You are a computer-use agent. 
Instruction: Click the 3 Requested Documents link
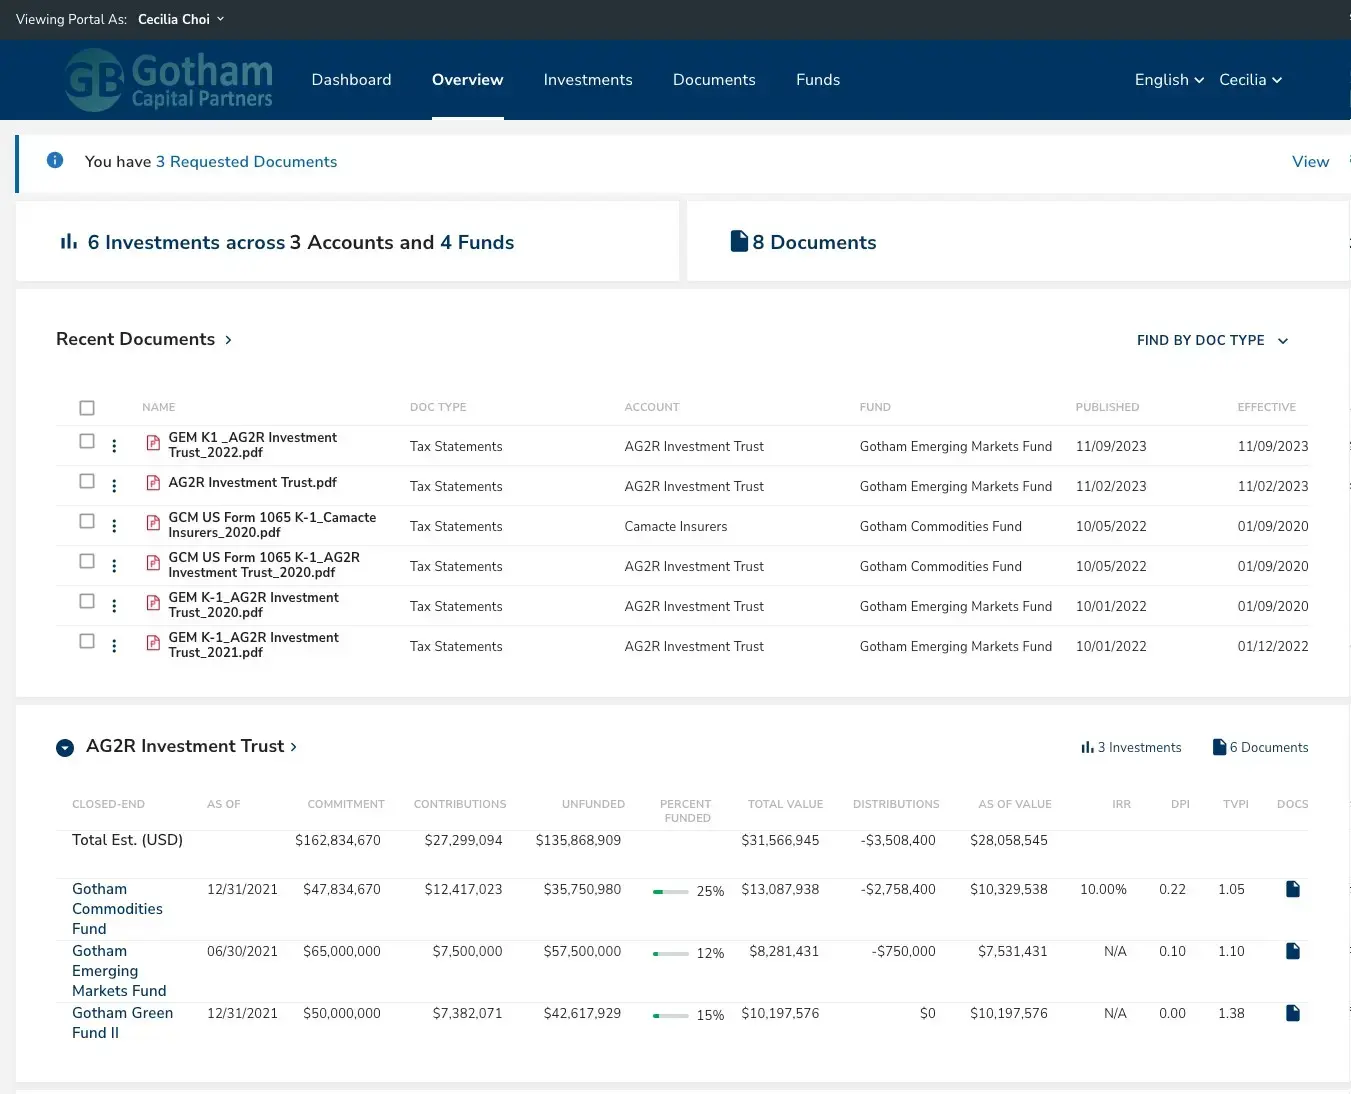pyautogui.click(x=246, y=161)
